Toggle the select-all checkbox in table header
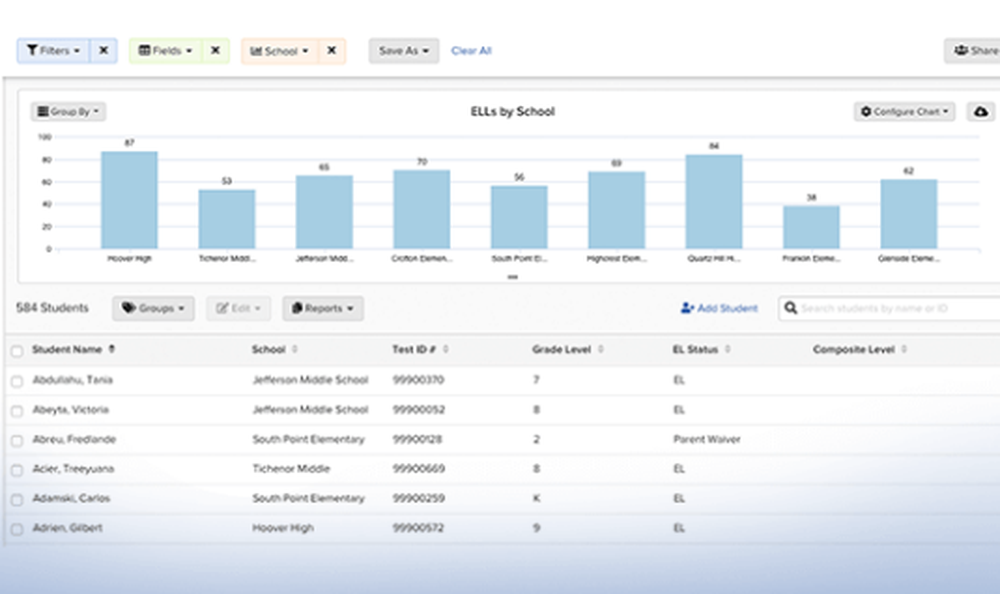This screenshot has width=1000, height=594. (x=17, y=351)
